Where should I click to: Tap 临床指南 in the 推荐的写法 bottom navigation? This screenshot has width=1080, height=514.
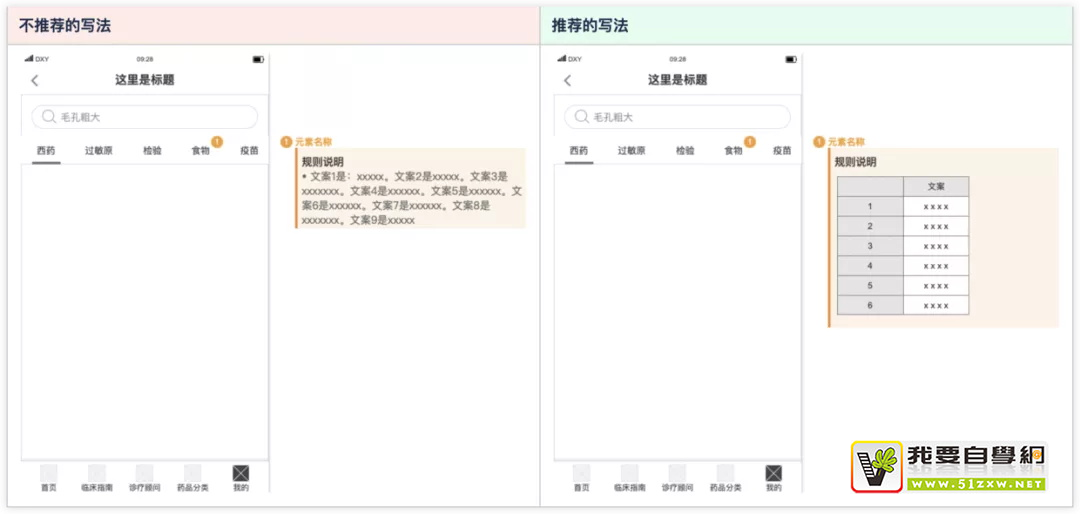point(629,477)
